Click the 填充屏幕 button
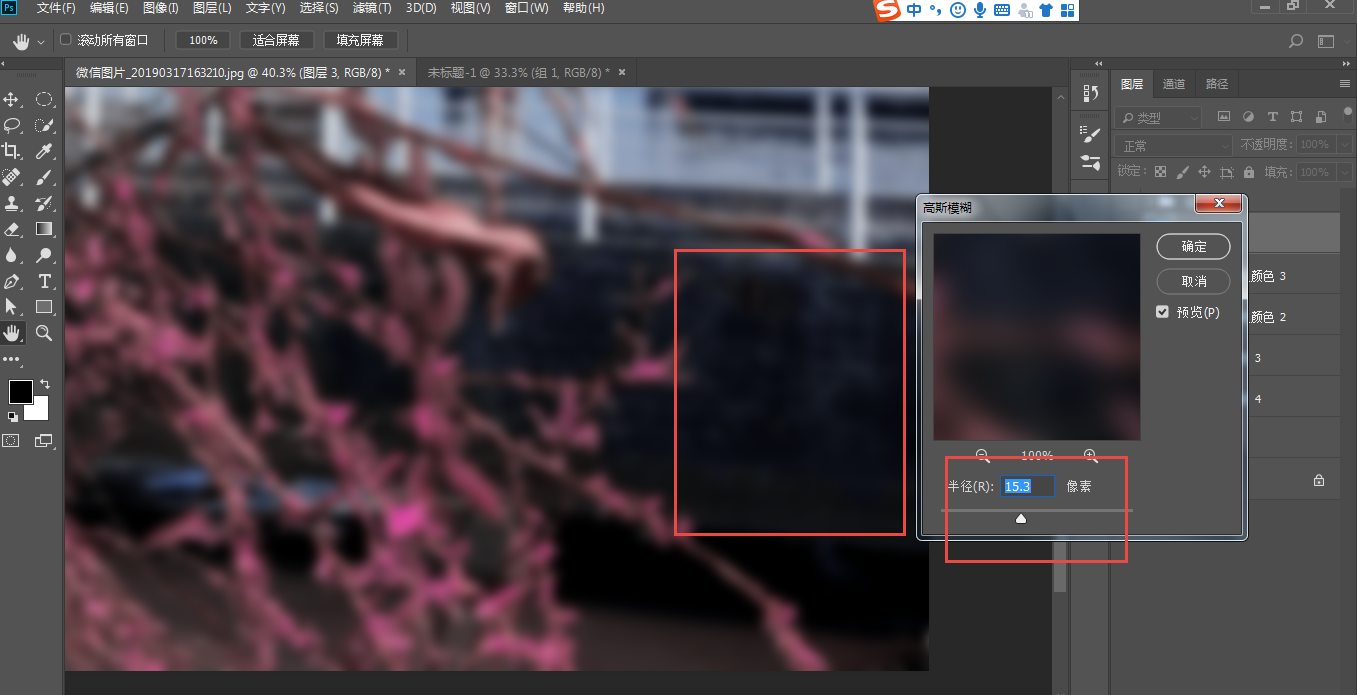Viewport: 1357px width, 695px height. click(x=360, y=40)
